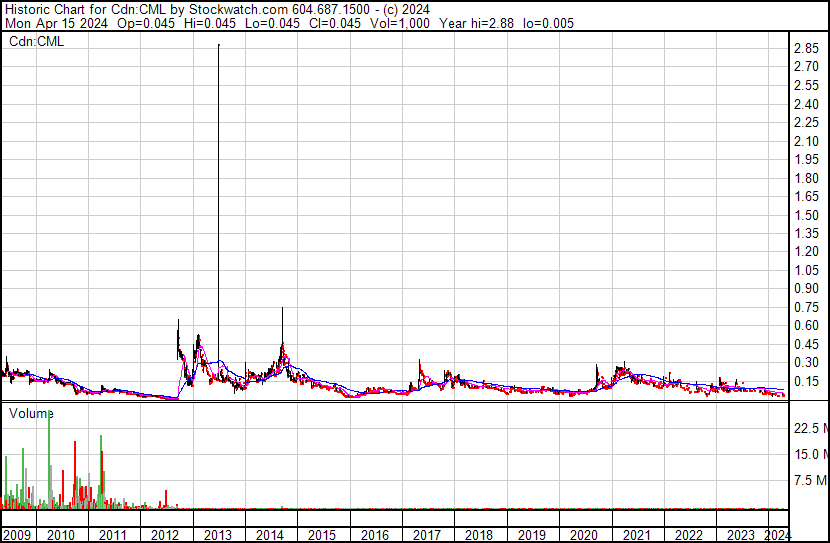Click the Cdn:CML symbol label in price panel

click(x=36, y=41)
